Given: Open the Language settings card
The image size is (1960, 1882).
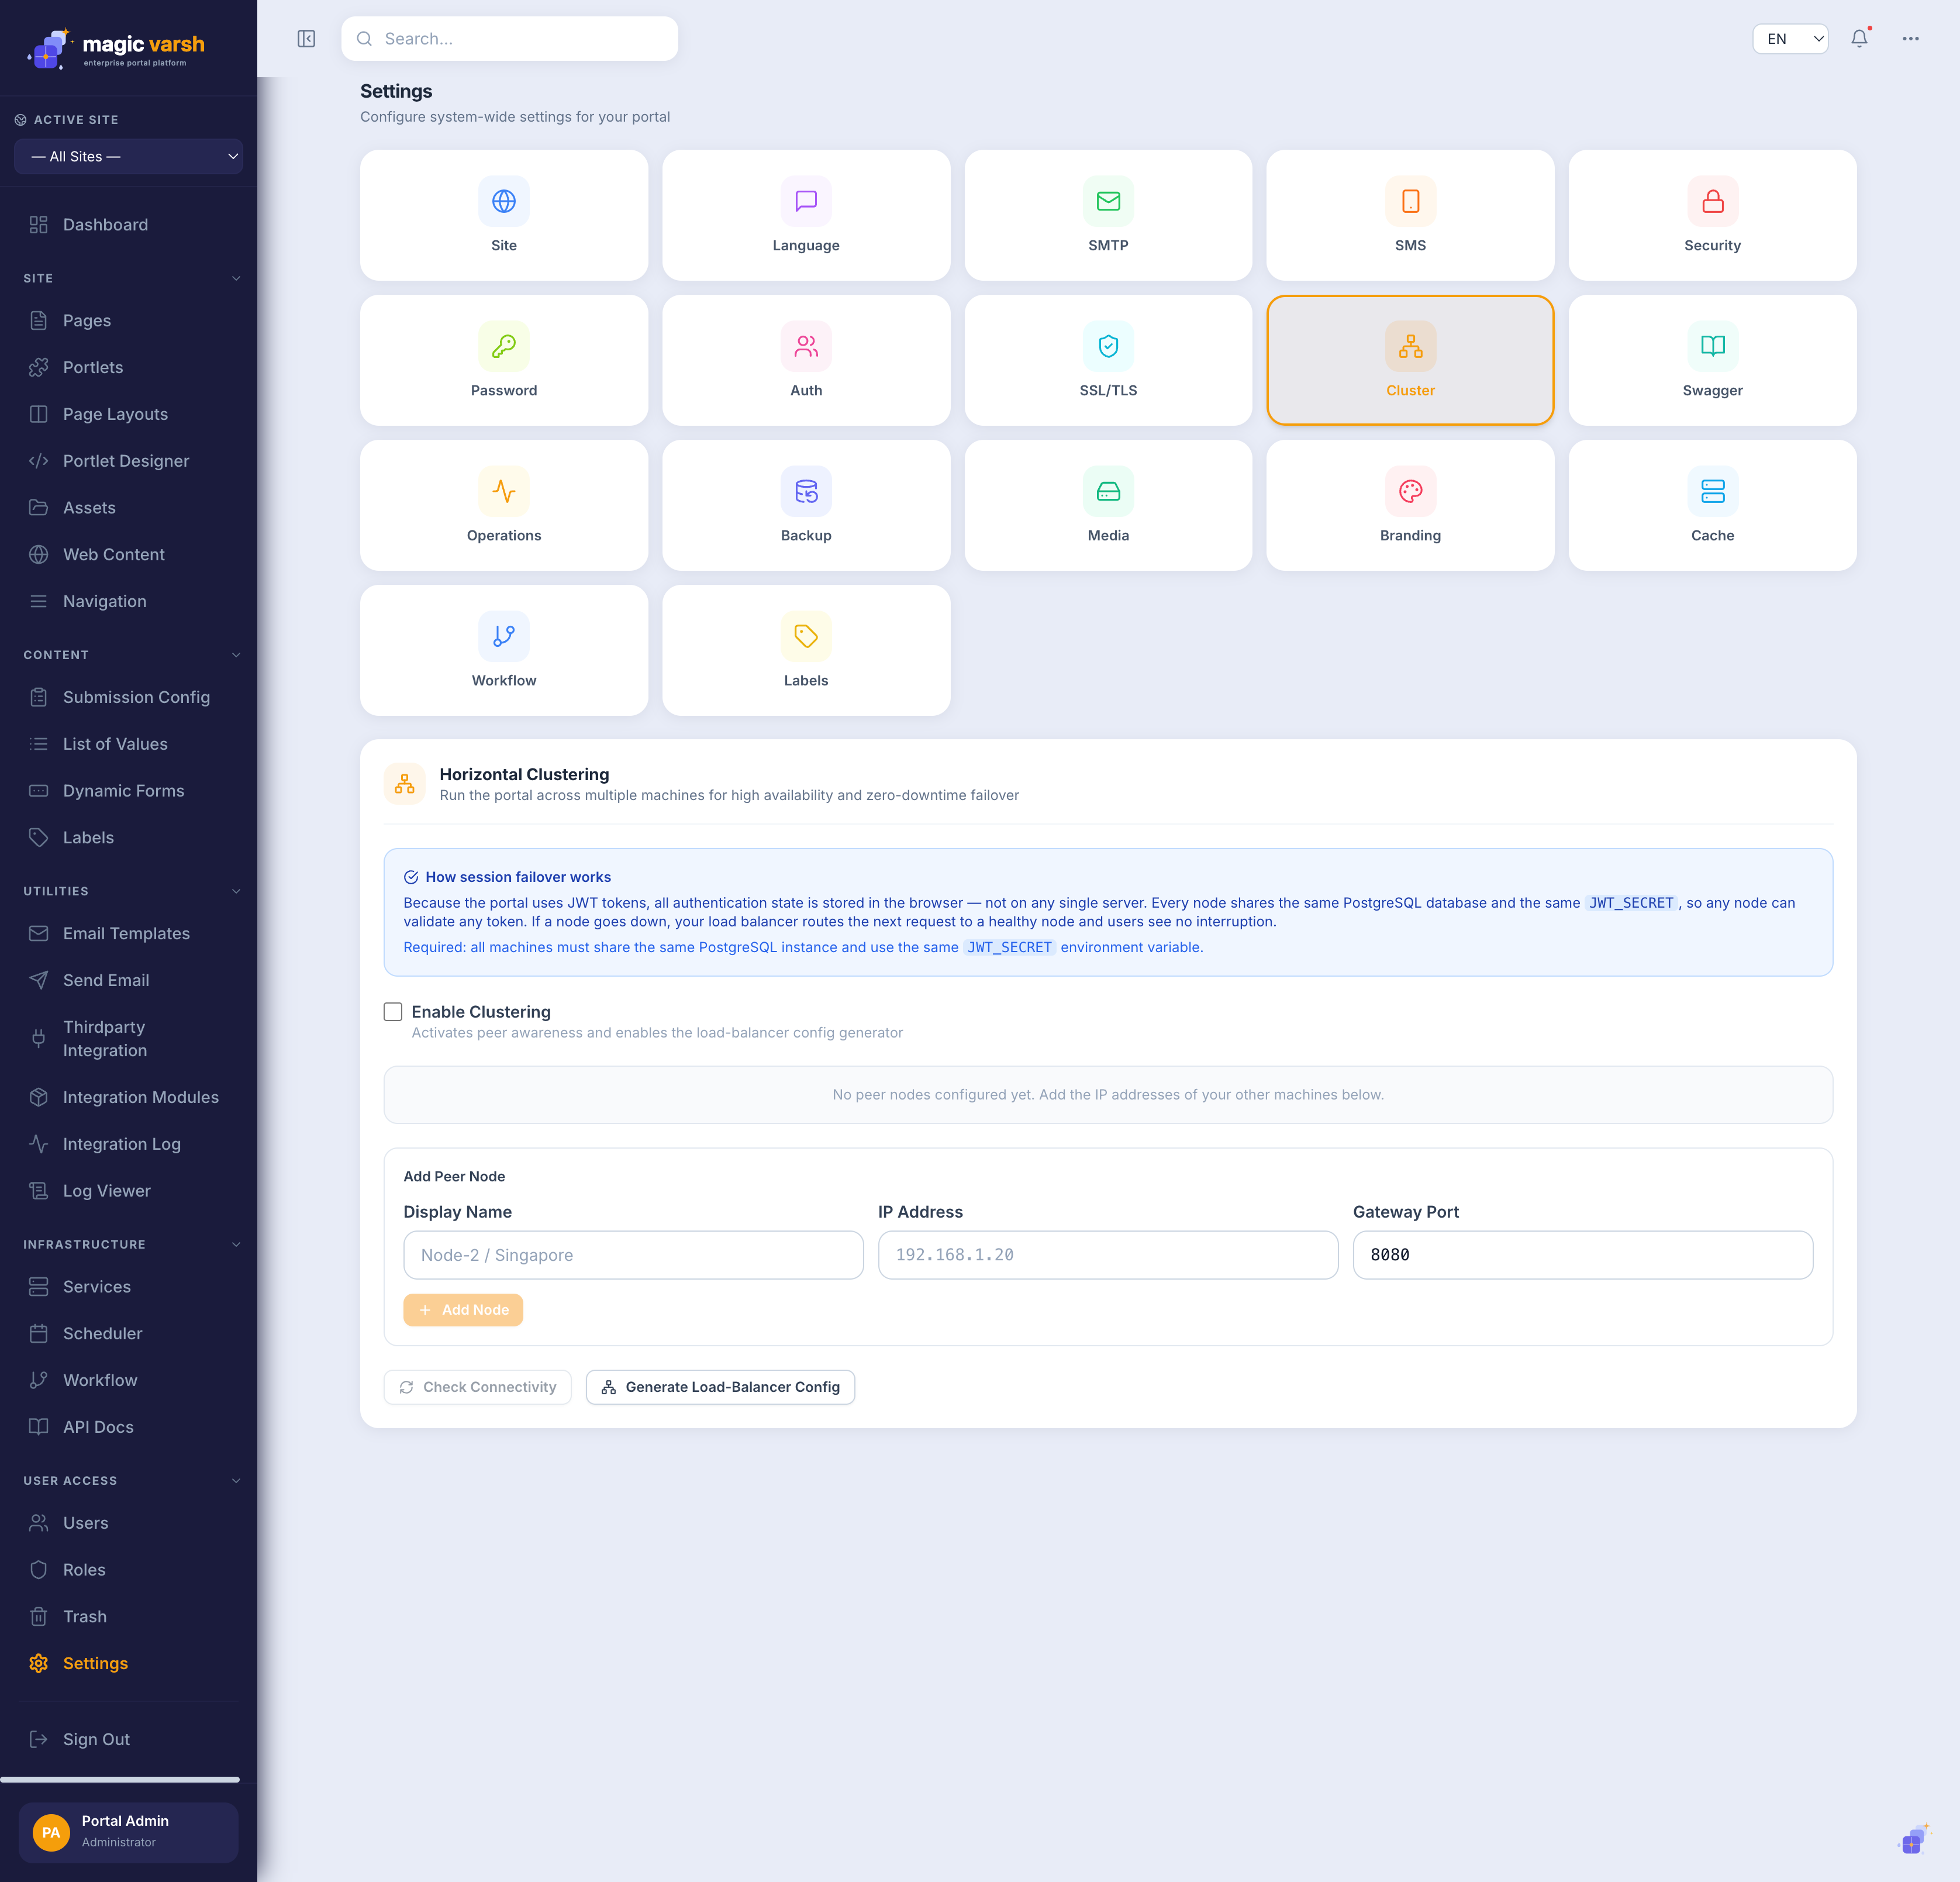Looking at the screenshot, I should (806, 215).
